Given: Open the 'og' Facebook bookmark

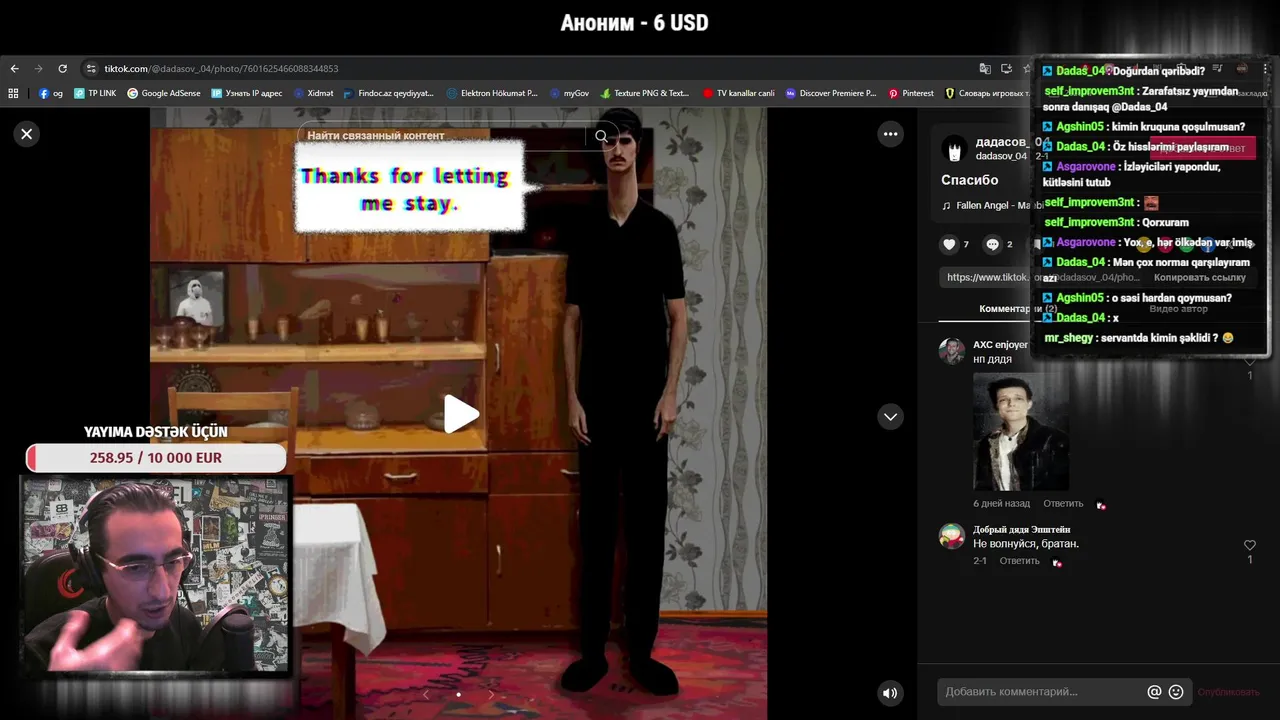Looking at the screenshot, I should coord(51,93).
